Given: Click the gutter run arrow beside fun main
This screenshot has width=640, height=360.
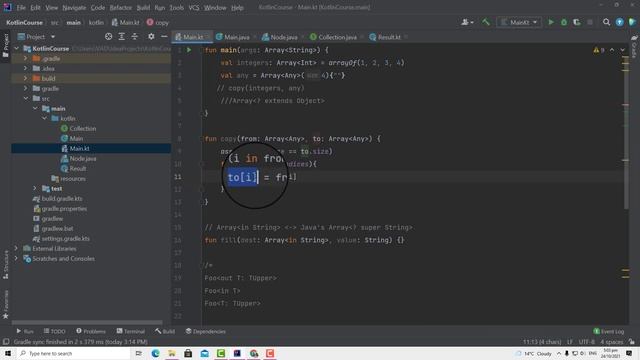Looking at the screenshot, I should [x=189, y=50].
